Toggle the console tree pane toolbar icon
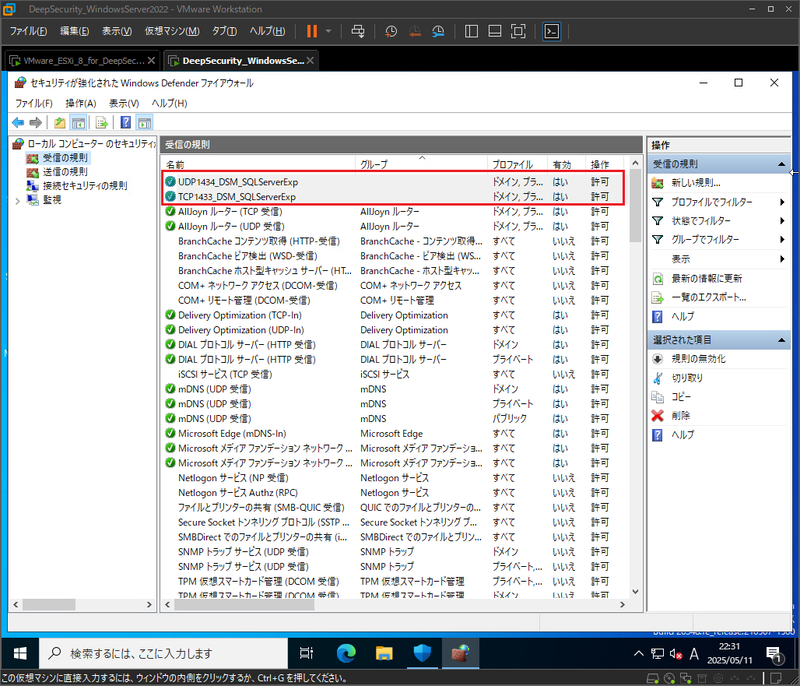 click(78, 122)
